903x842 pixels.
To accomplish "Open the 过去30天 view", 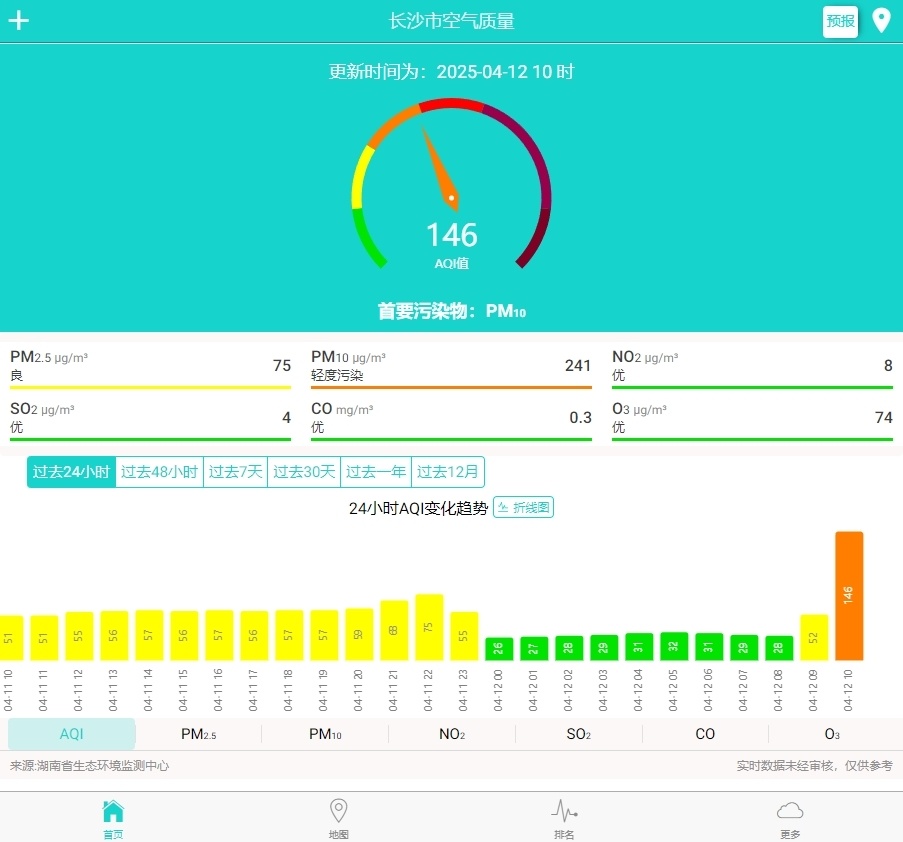I will (x=303, y=471).
